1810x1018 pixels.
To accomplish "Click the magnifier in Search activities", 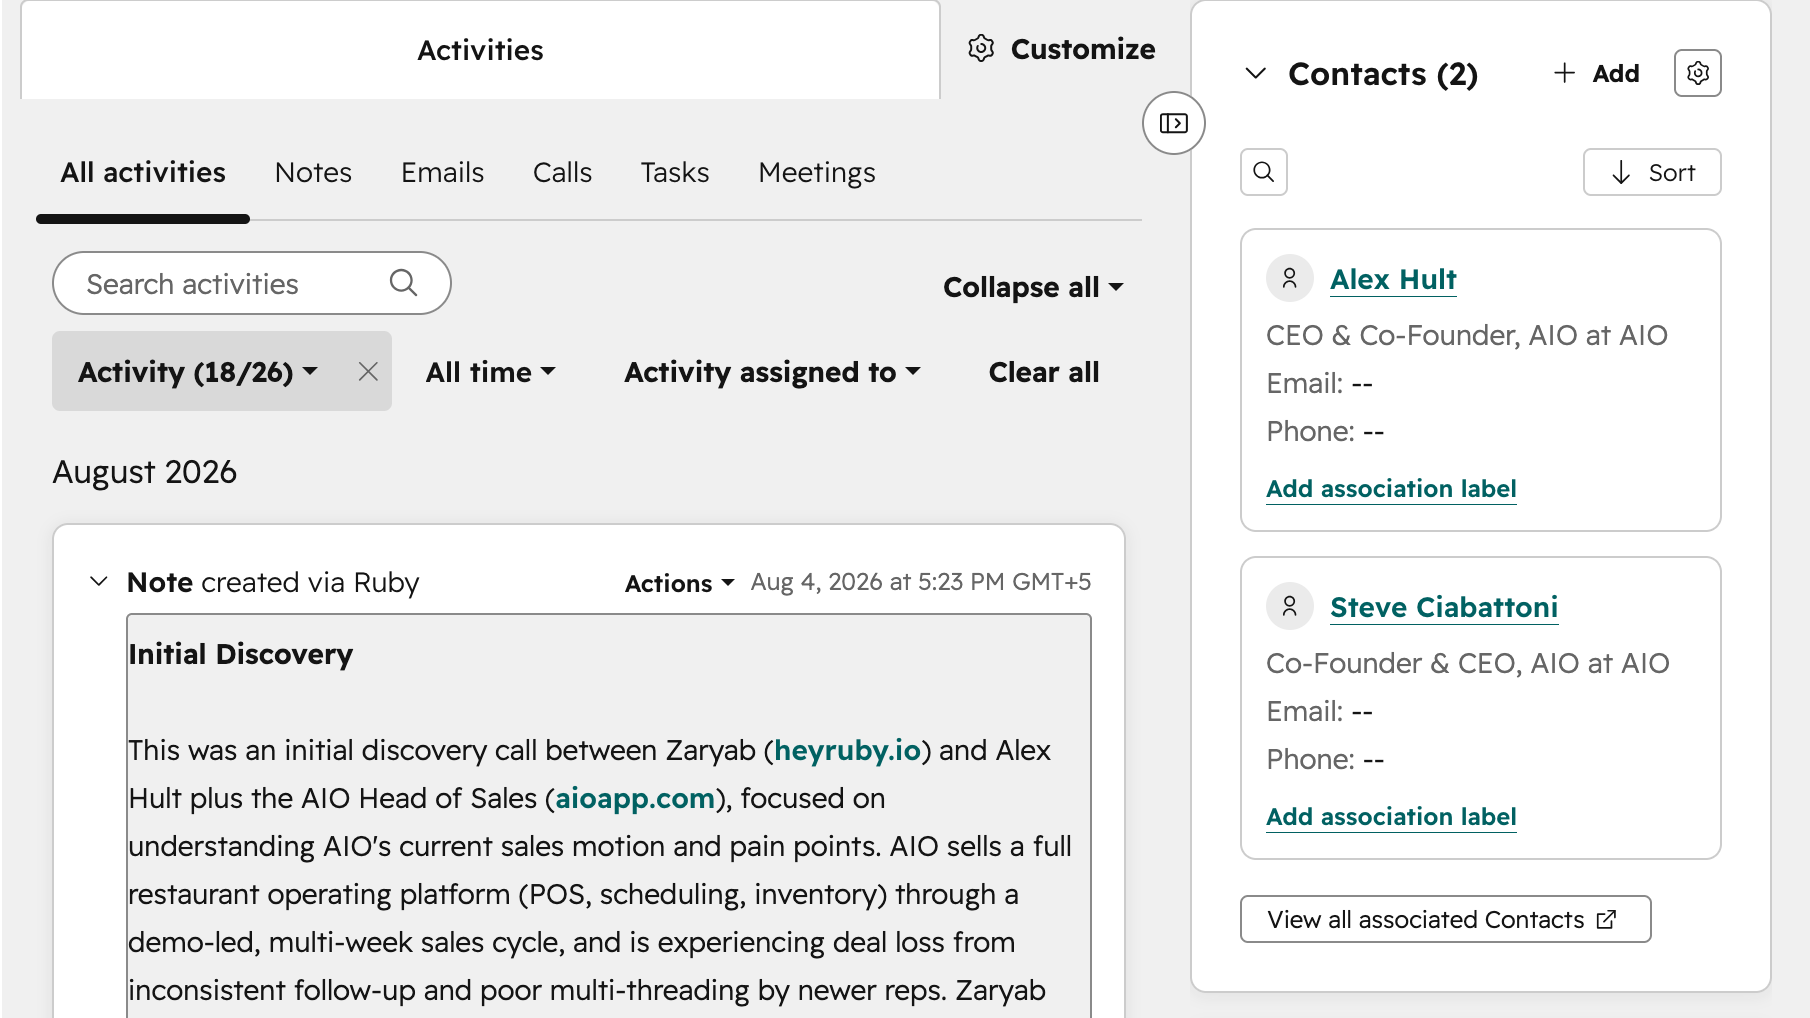I will [403, 283].
